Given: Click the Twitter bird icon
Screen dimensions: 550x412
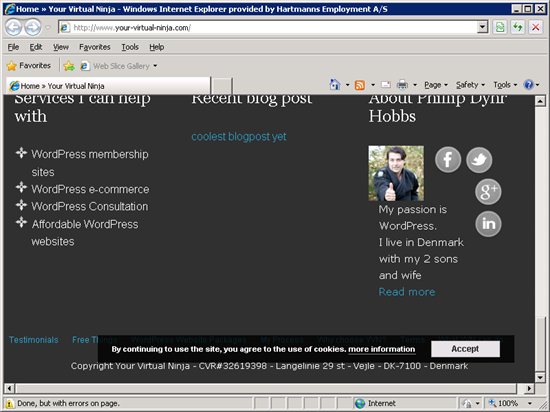Looking at the screenshot, I should (x=479, y=160).
